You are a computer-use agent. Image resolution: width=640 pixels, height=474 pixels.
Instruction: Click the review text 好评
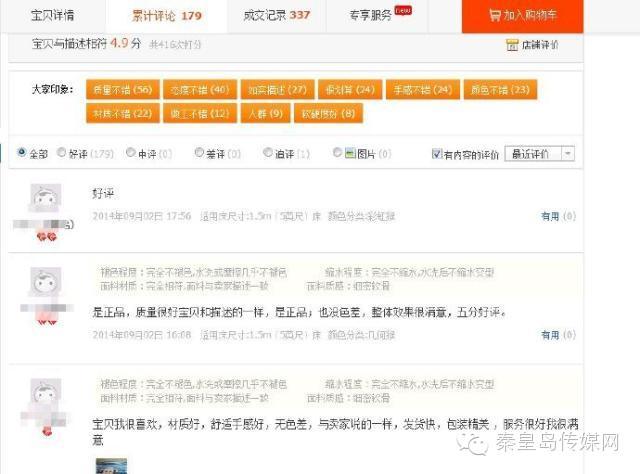(x=103, y=194)
